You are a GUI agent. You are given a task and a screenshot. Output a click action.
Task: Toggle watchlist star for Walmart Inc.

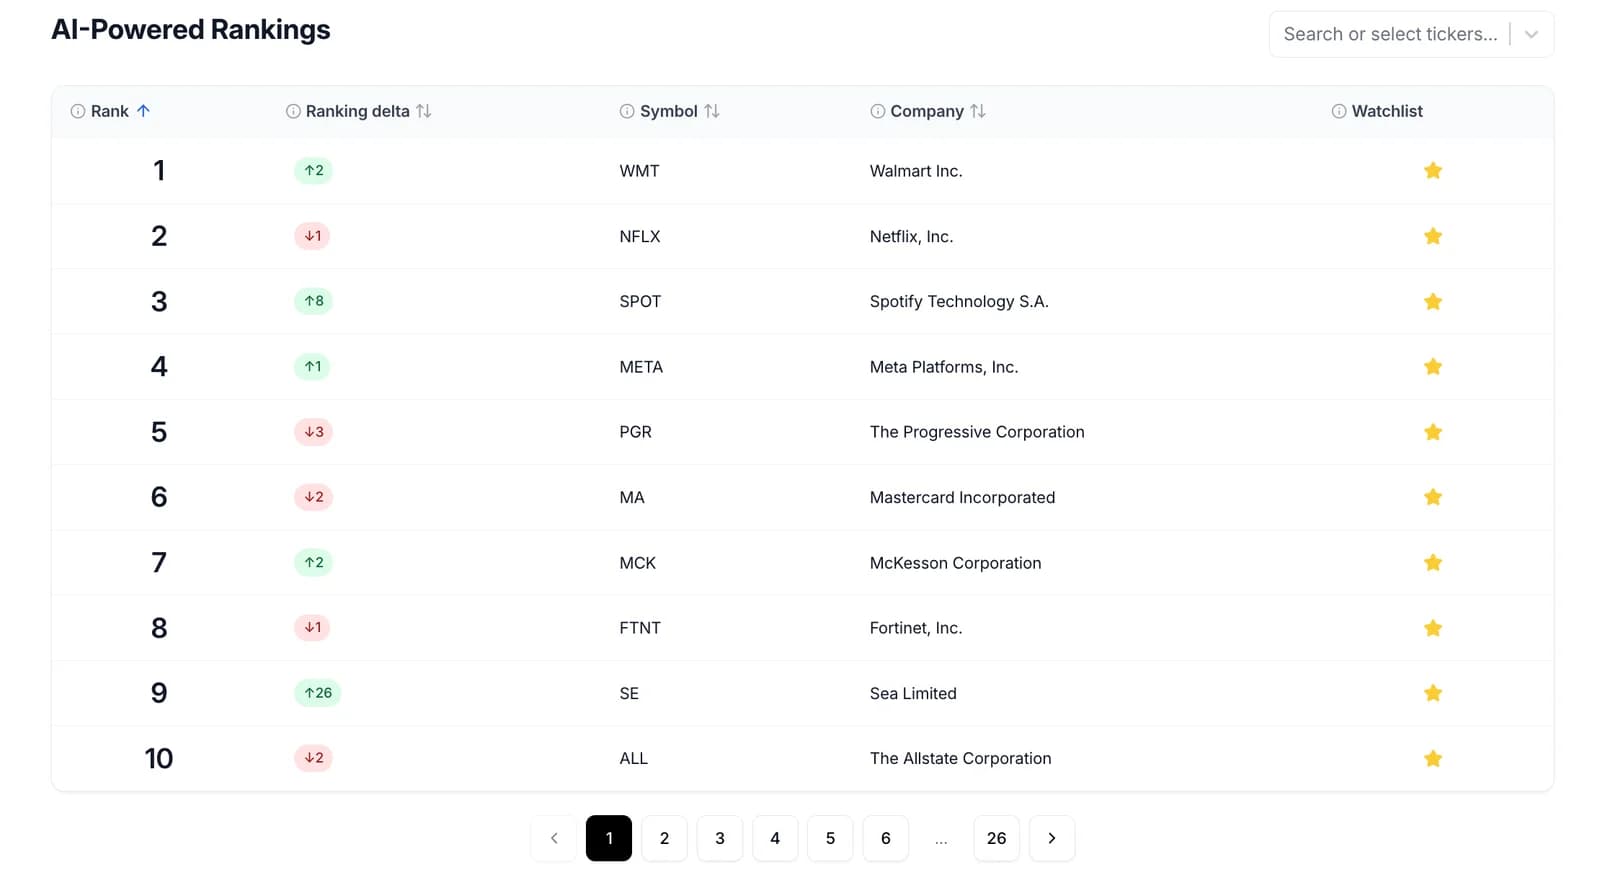pyautogui.click(x=1432, y=171)
